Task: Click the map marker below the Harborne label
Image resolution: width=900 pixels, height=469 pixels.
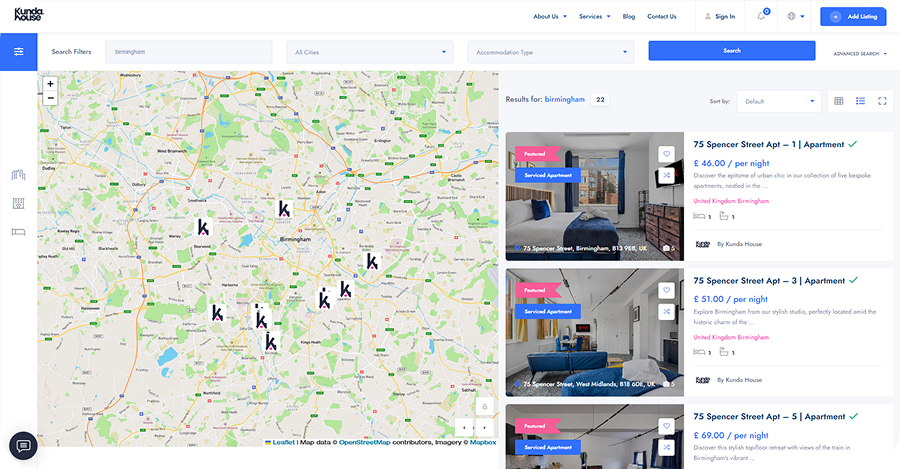Action: [218, 313]
